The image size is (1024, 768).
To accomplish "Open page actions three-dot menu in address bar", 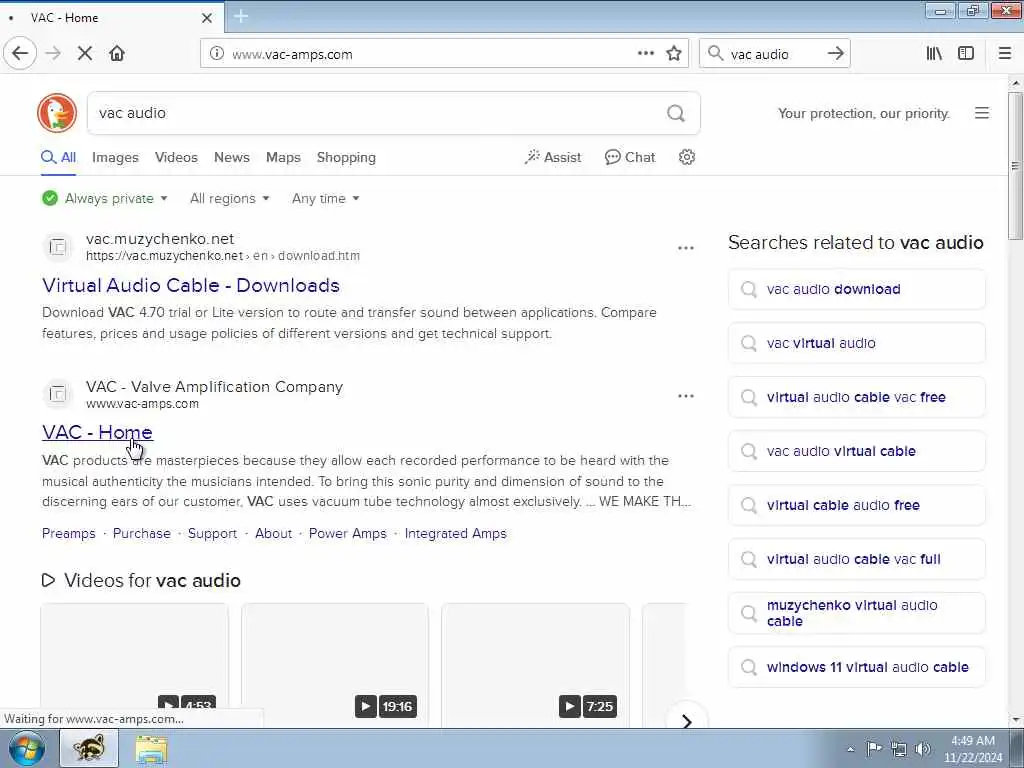I will (645, 54).
